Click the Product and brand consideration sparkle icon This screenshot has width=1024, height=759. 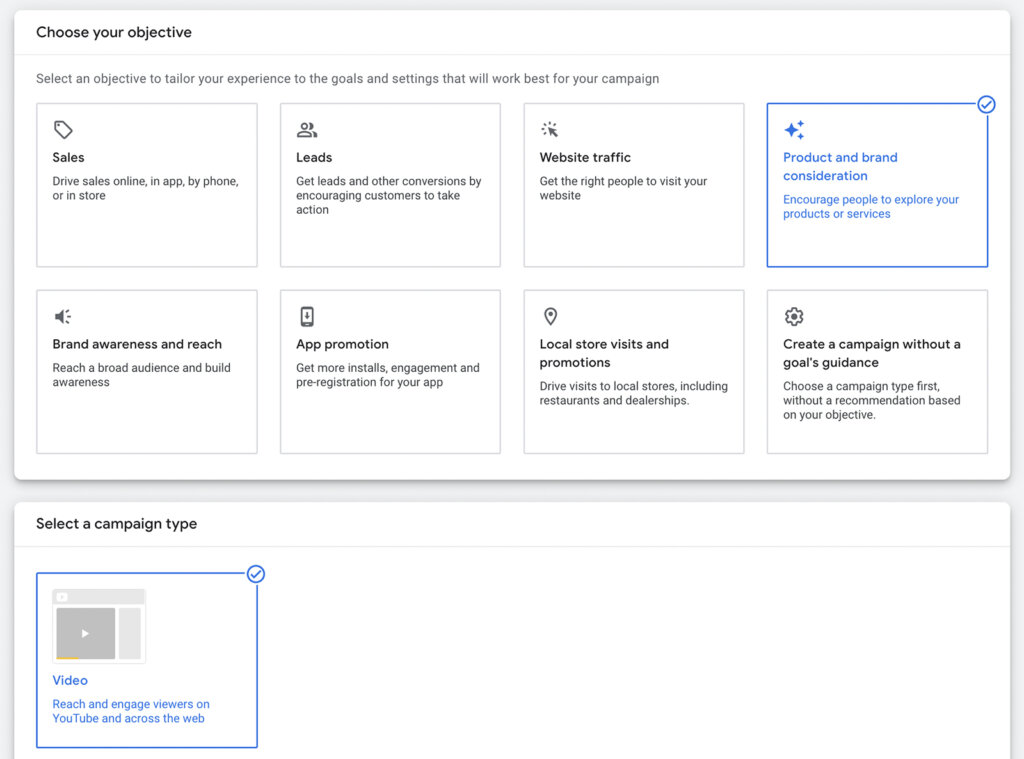pos(794,129)
